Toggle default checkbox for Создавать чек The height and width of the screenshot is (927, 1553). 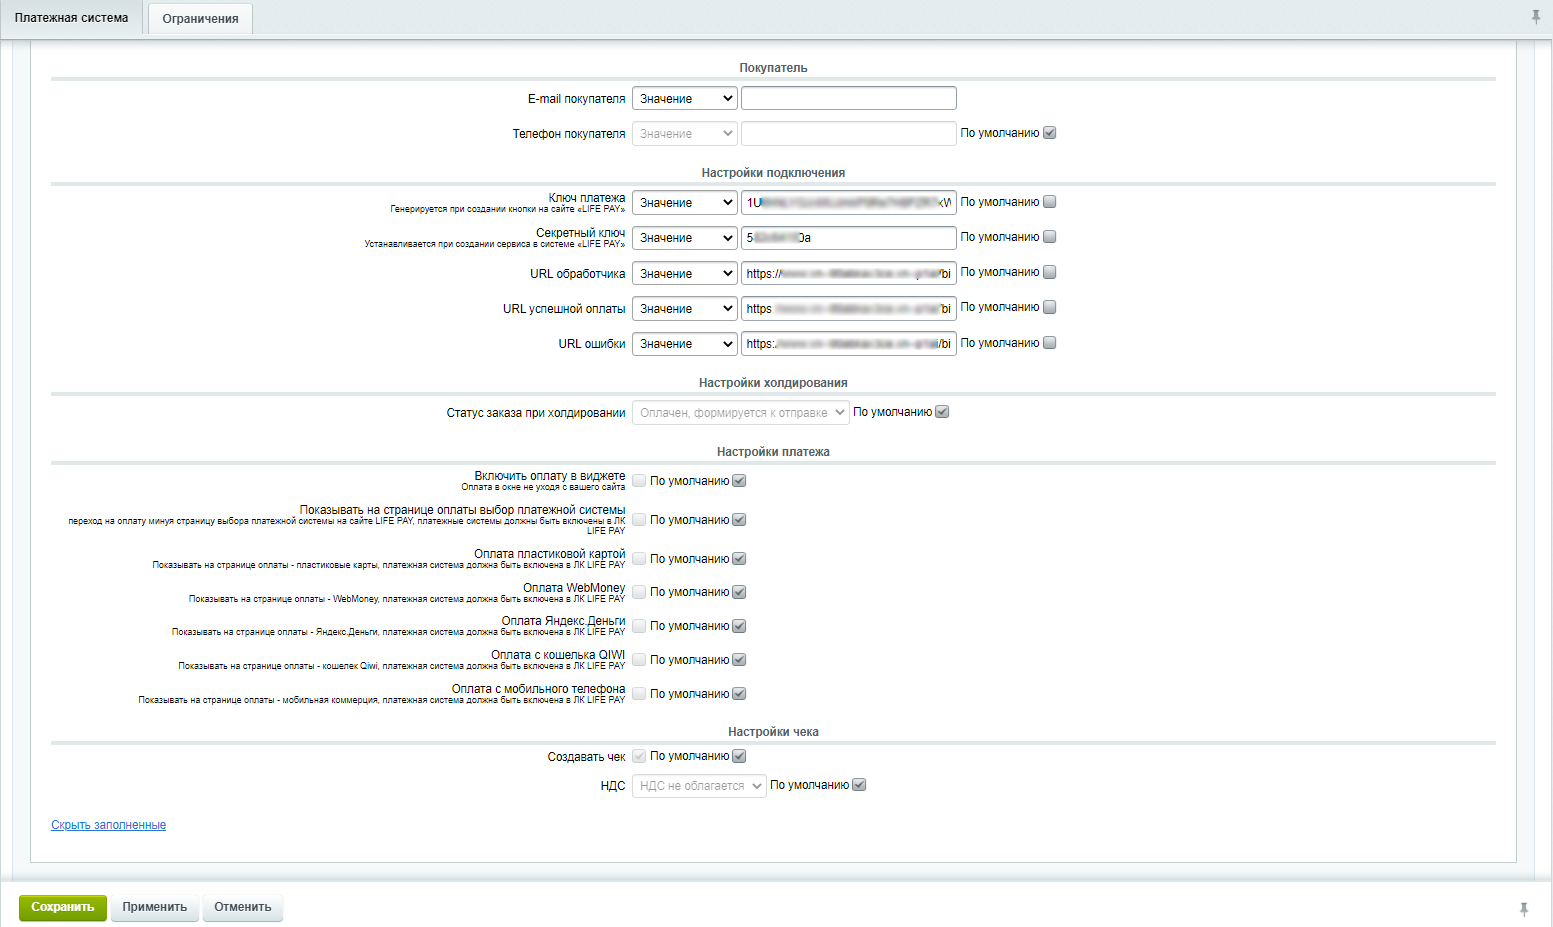tap(739, 756)
